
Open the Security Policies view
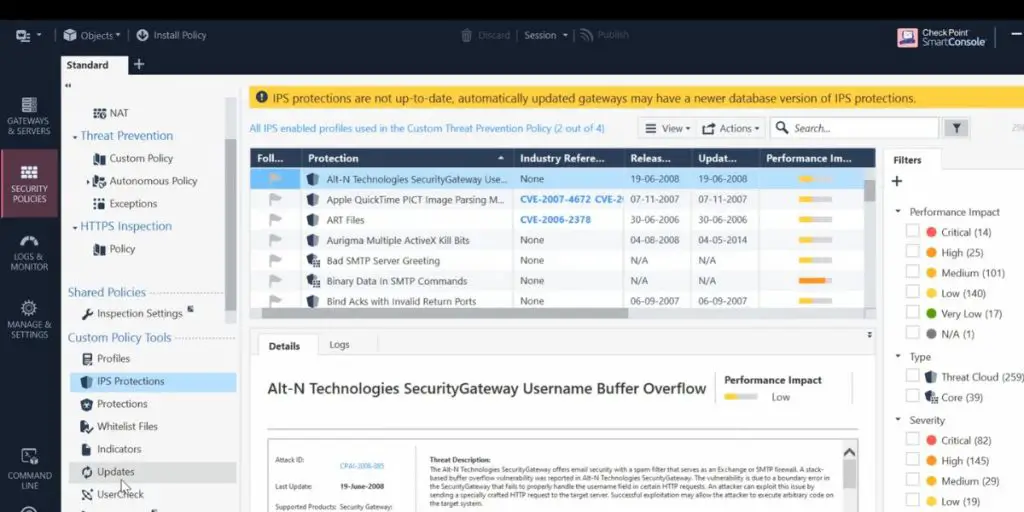point(29,183)
